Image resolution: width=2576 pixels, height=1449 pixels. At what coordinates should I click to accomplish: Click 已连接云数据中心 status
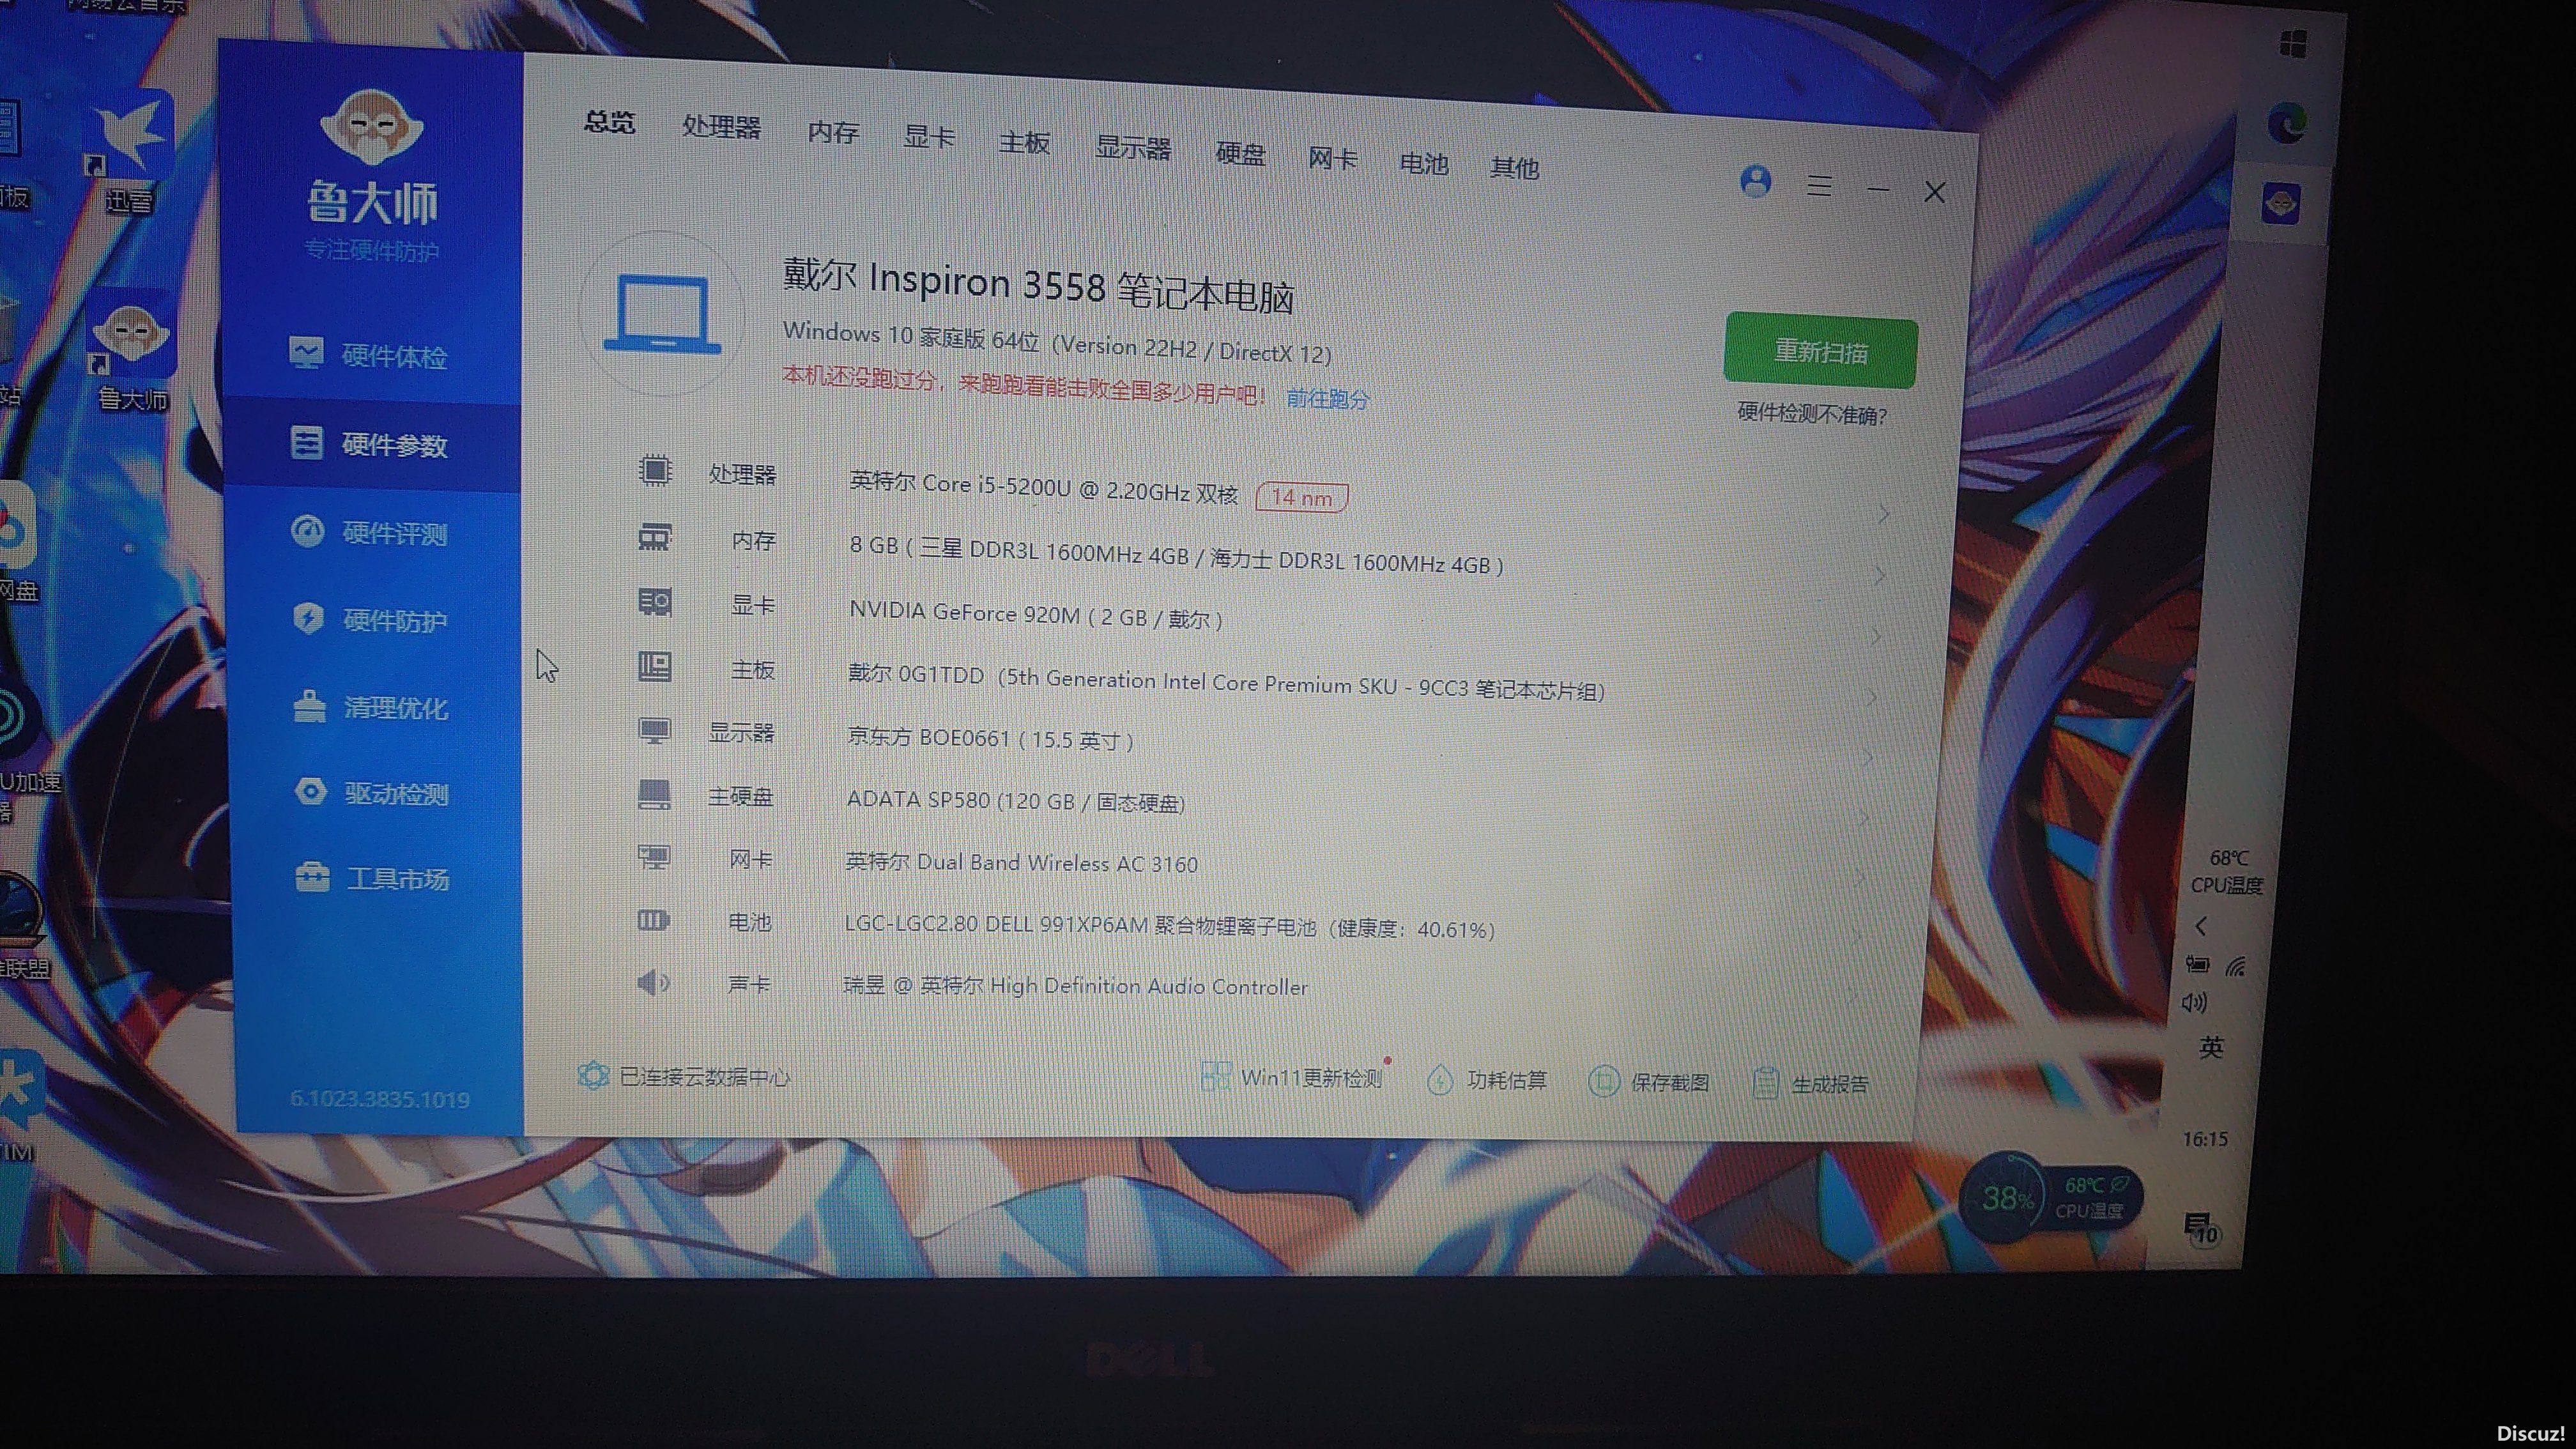pyautogui.click(x=683, y=1076)
